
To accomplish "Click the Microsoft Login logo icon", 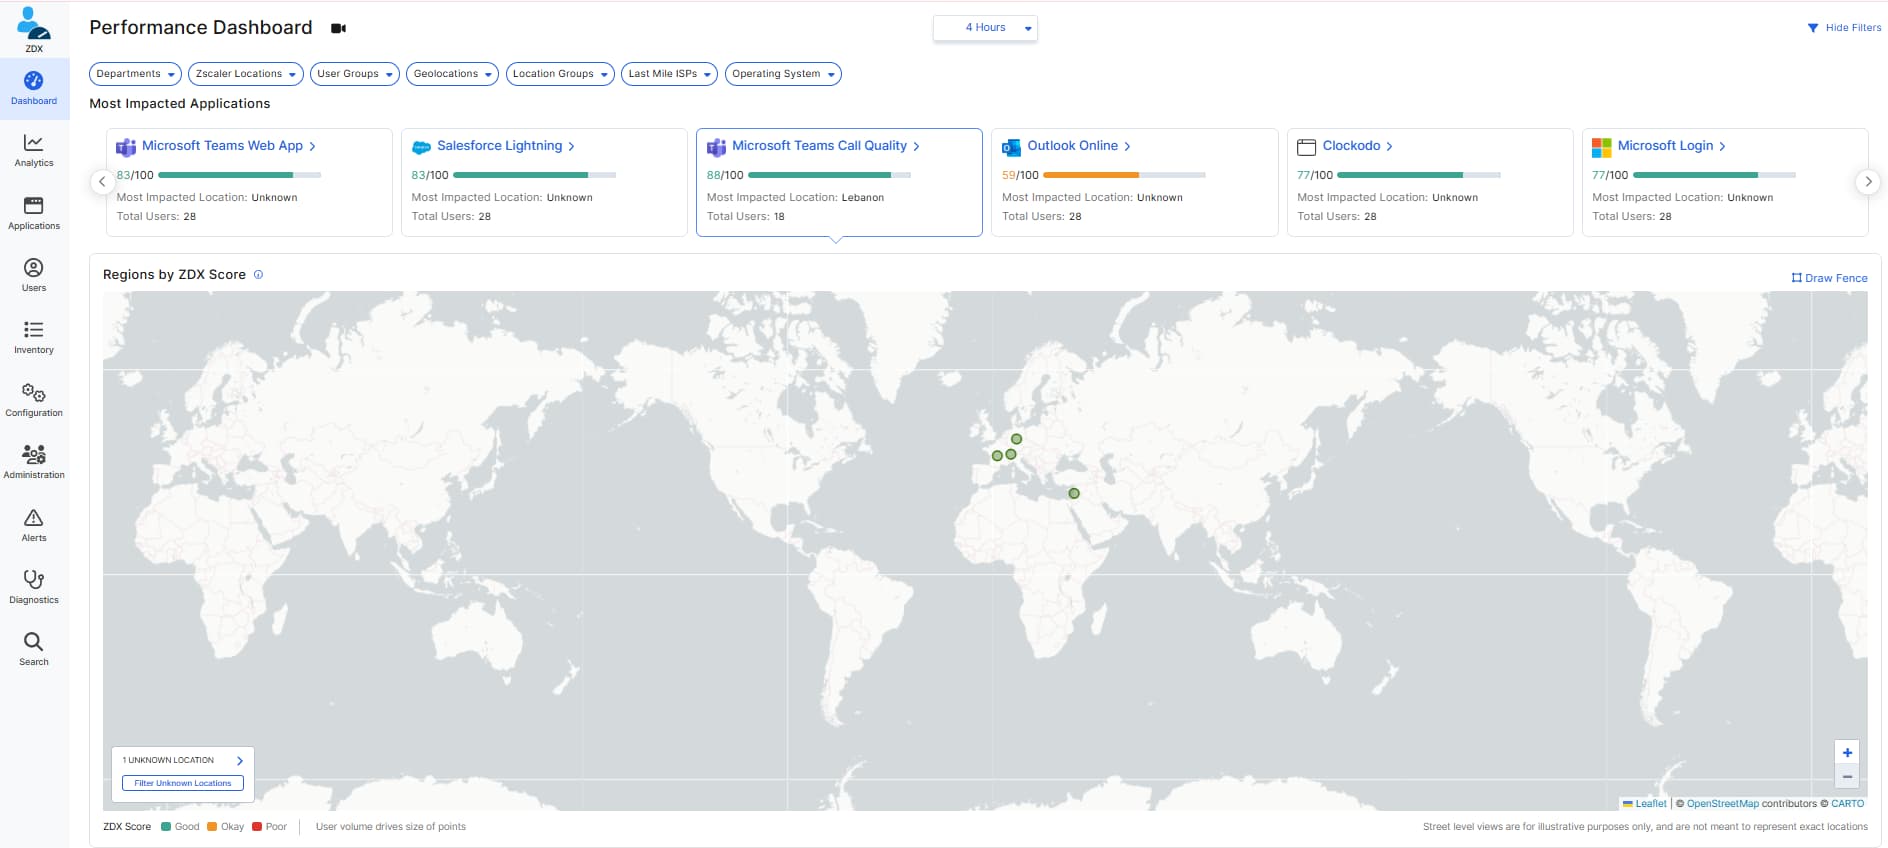I will pos(1601,147).
